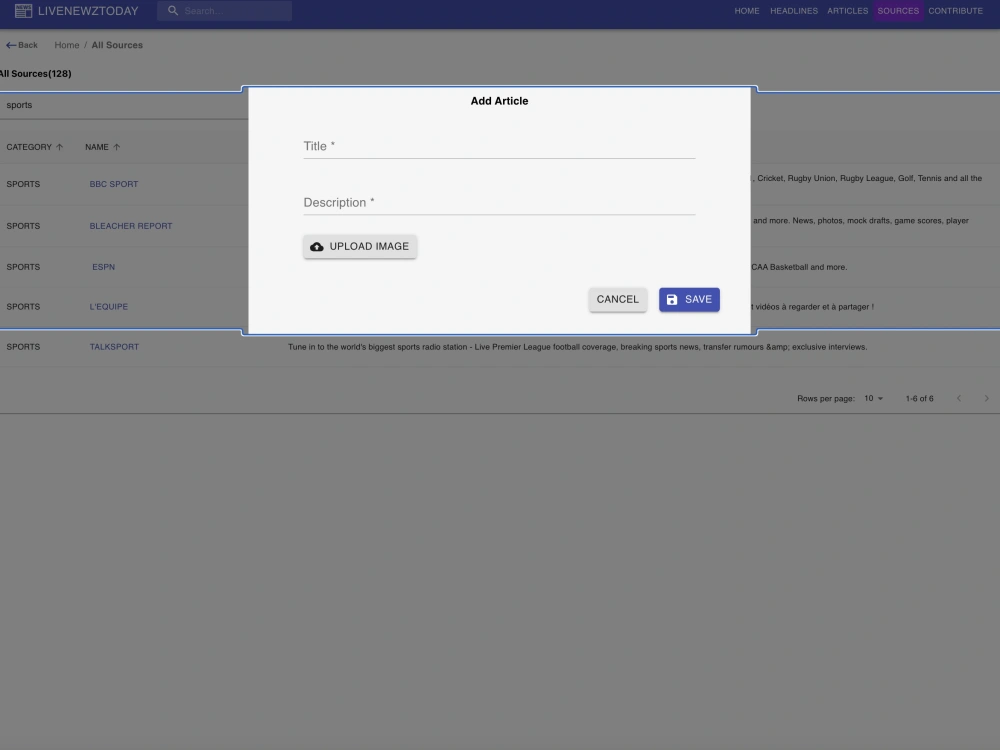1000x750 pixels.
Task: Sort by Name arrow icon
Action: pos(117,147)
